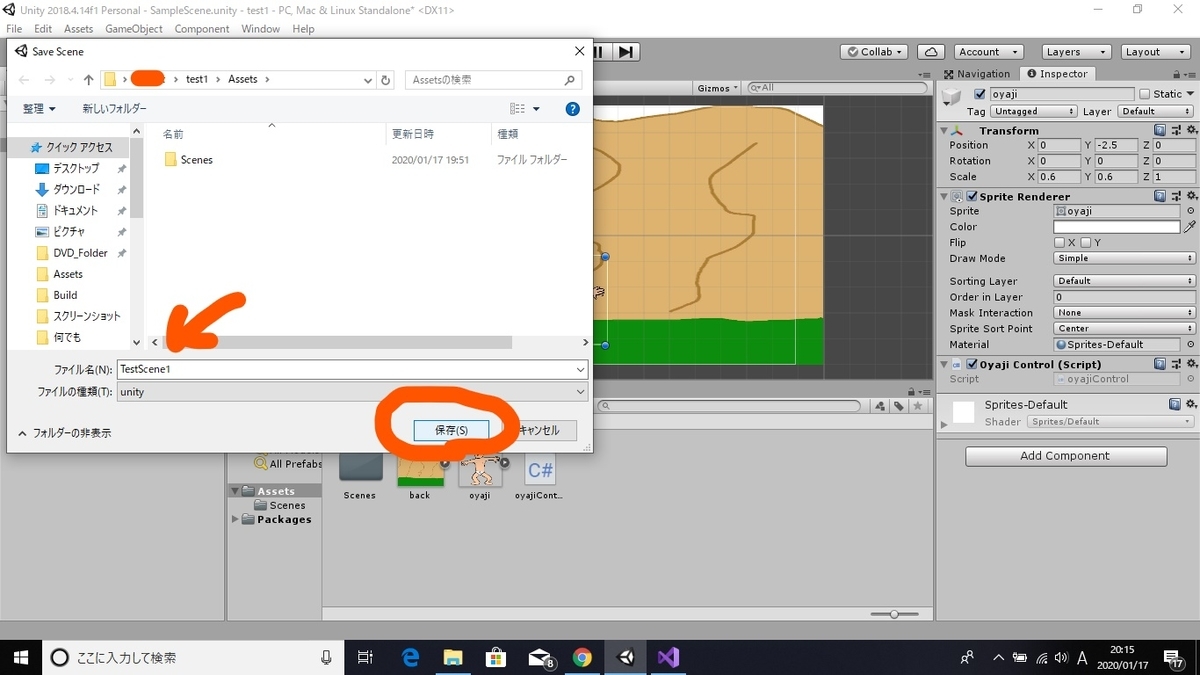
Task: Click the Add Component button
Action: click(1066, 456)
